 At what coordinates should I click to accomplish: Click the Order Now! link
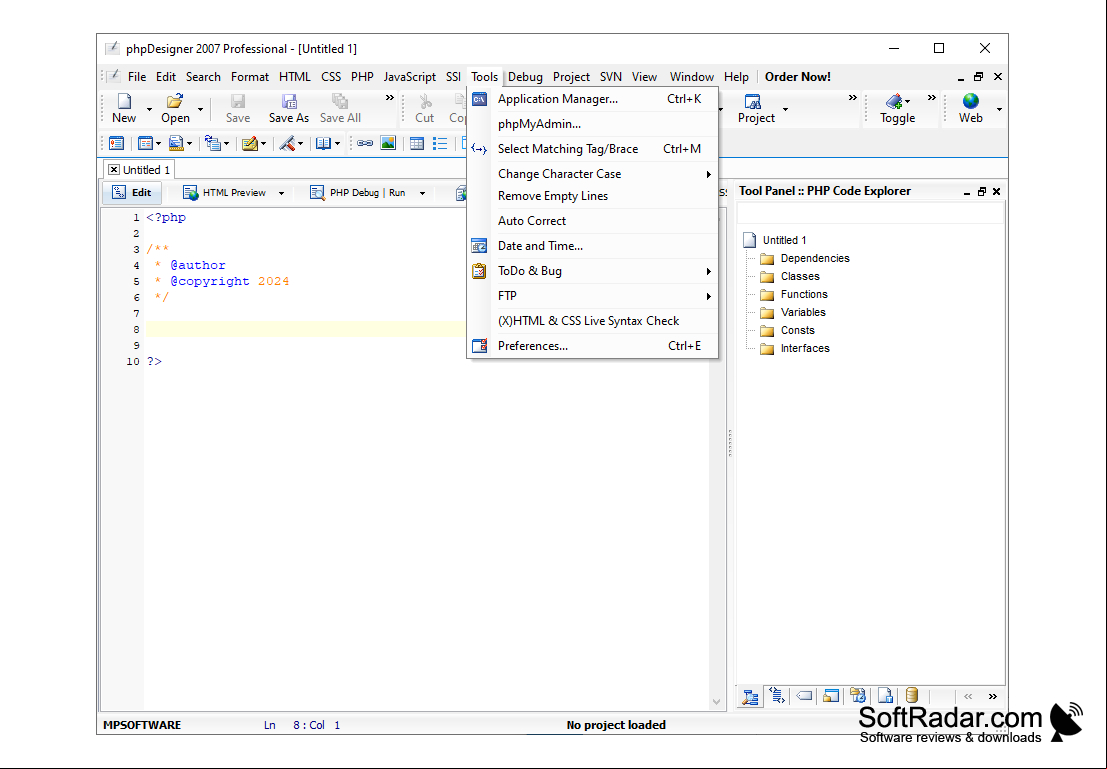coord(798,77)
